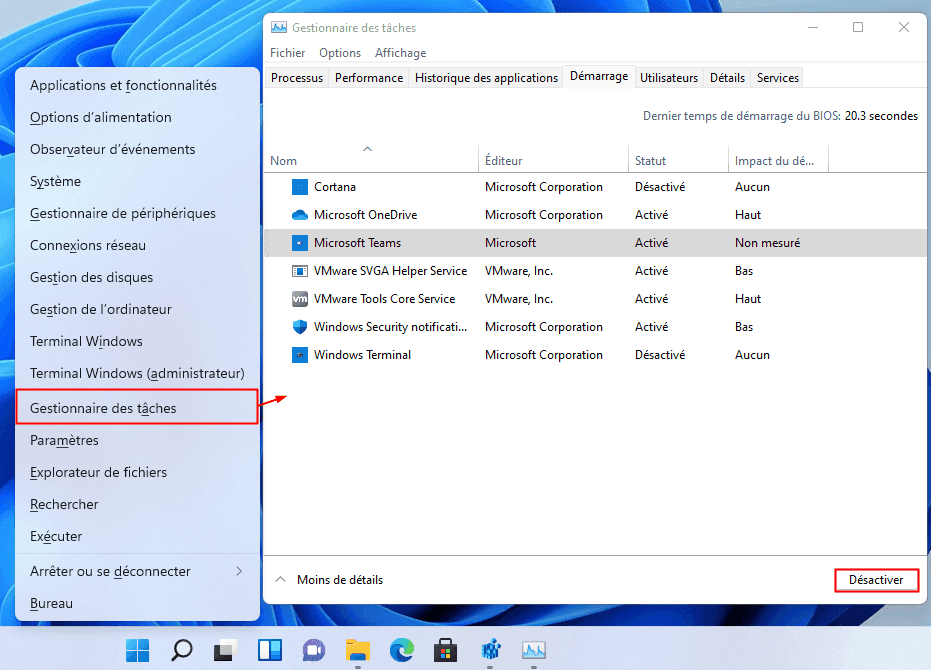The width and height of the screenshot is (931, 670).
Task: Open File Explorer from the taskbar
Action: click(x=357, y=651)
